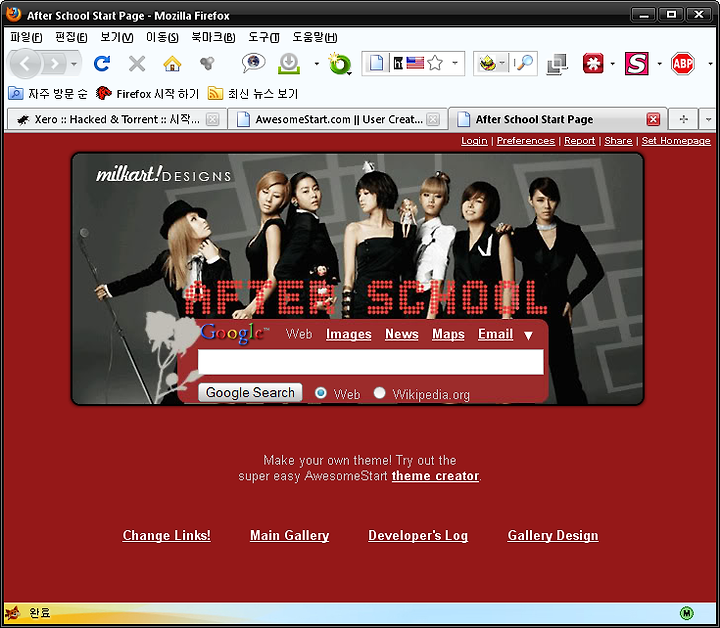Viewport: 720px width, 628px height.
Task: Click the US flag icon in location bar
Action: pyautogui.click(x=415, y=63)
